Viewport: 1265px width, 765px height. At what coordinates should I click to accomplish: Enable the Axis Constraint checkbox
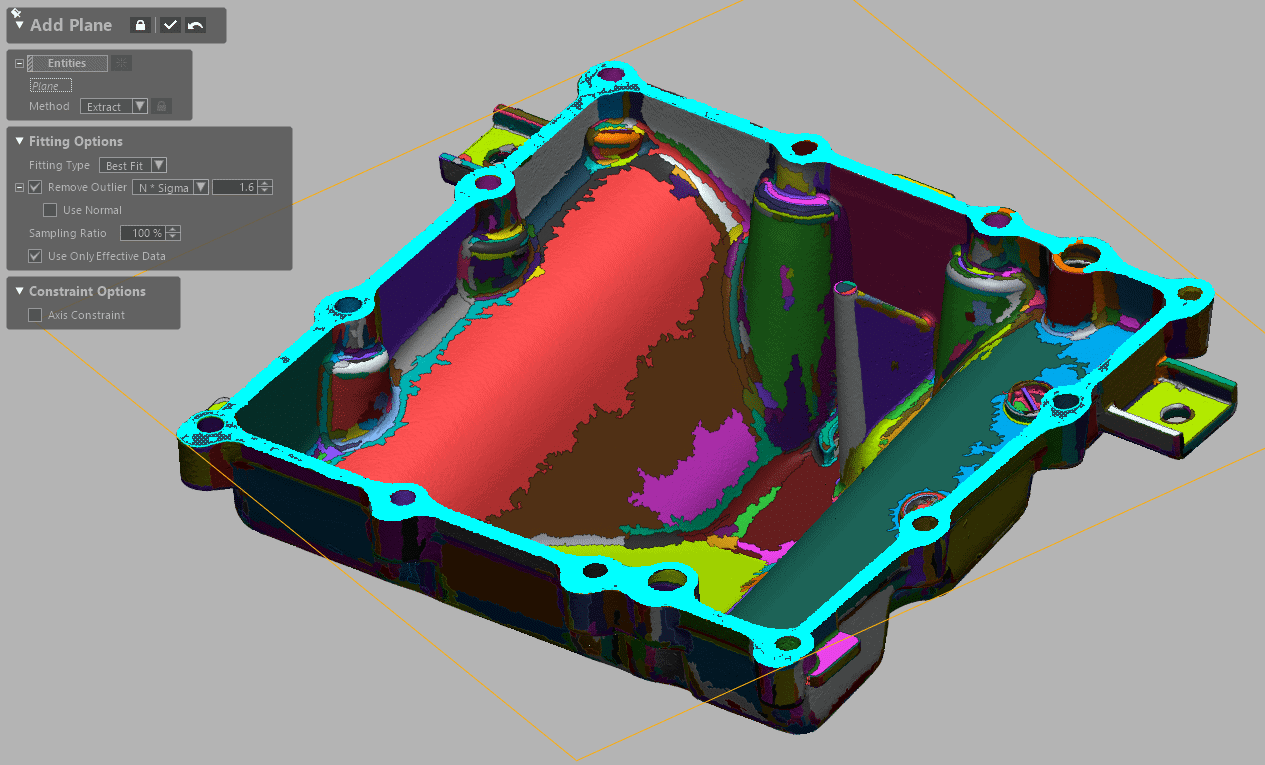(35, 315)
